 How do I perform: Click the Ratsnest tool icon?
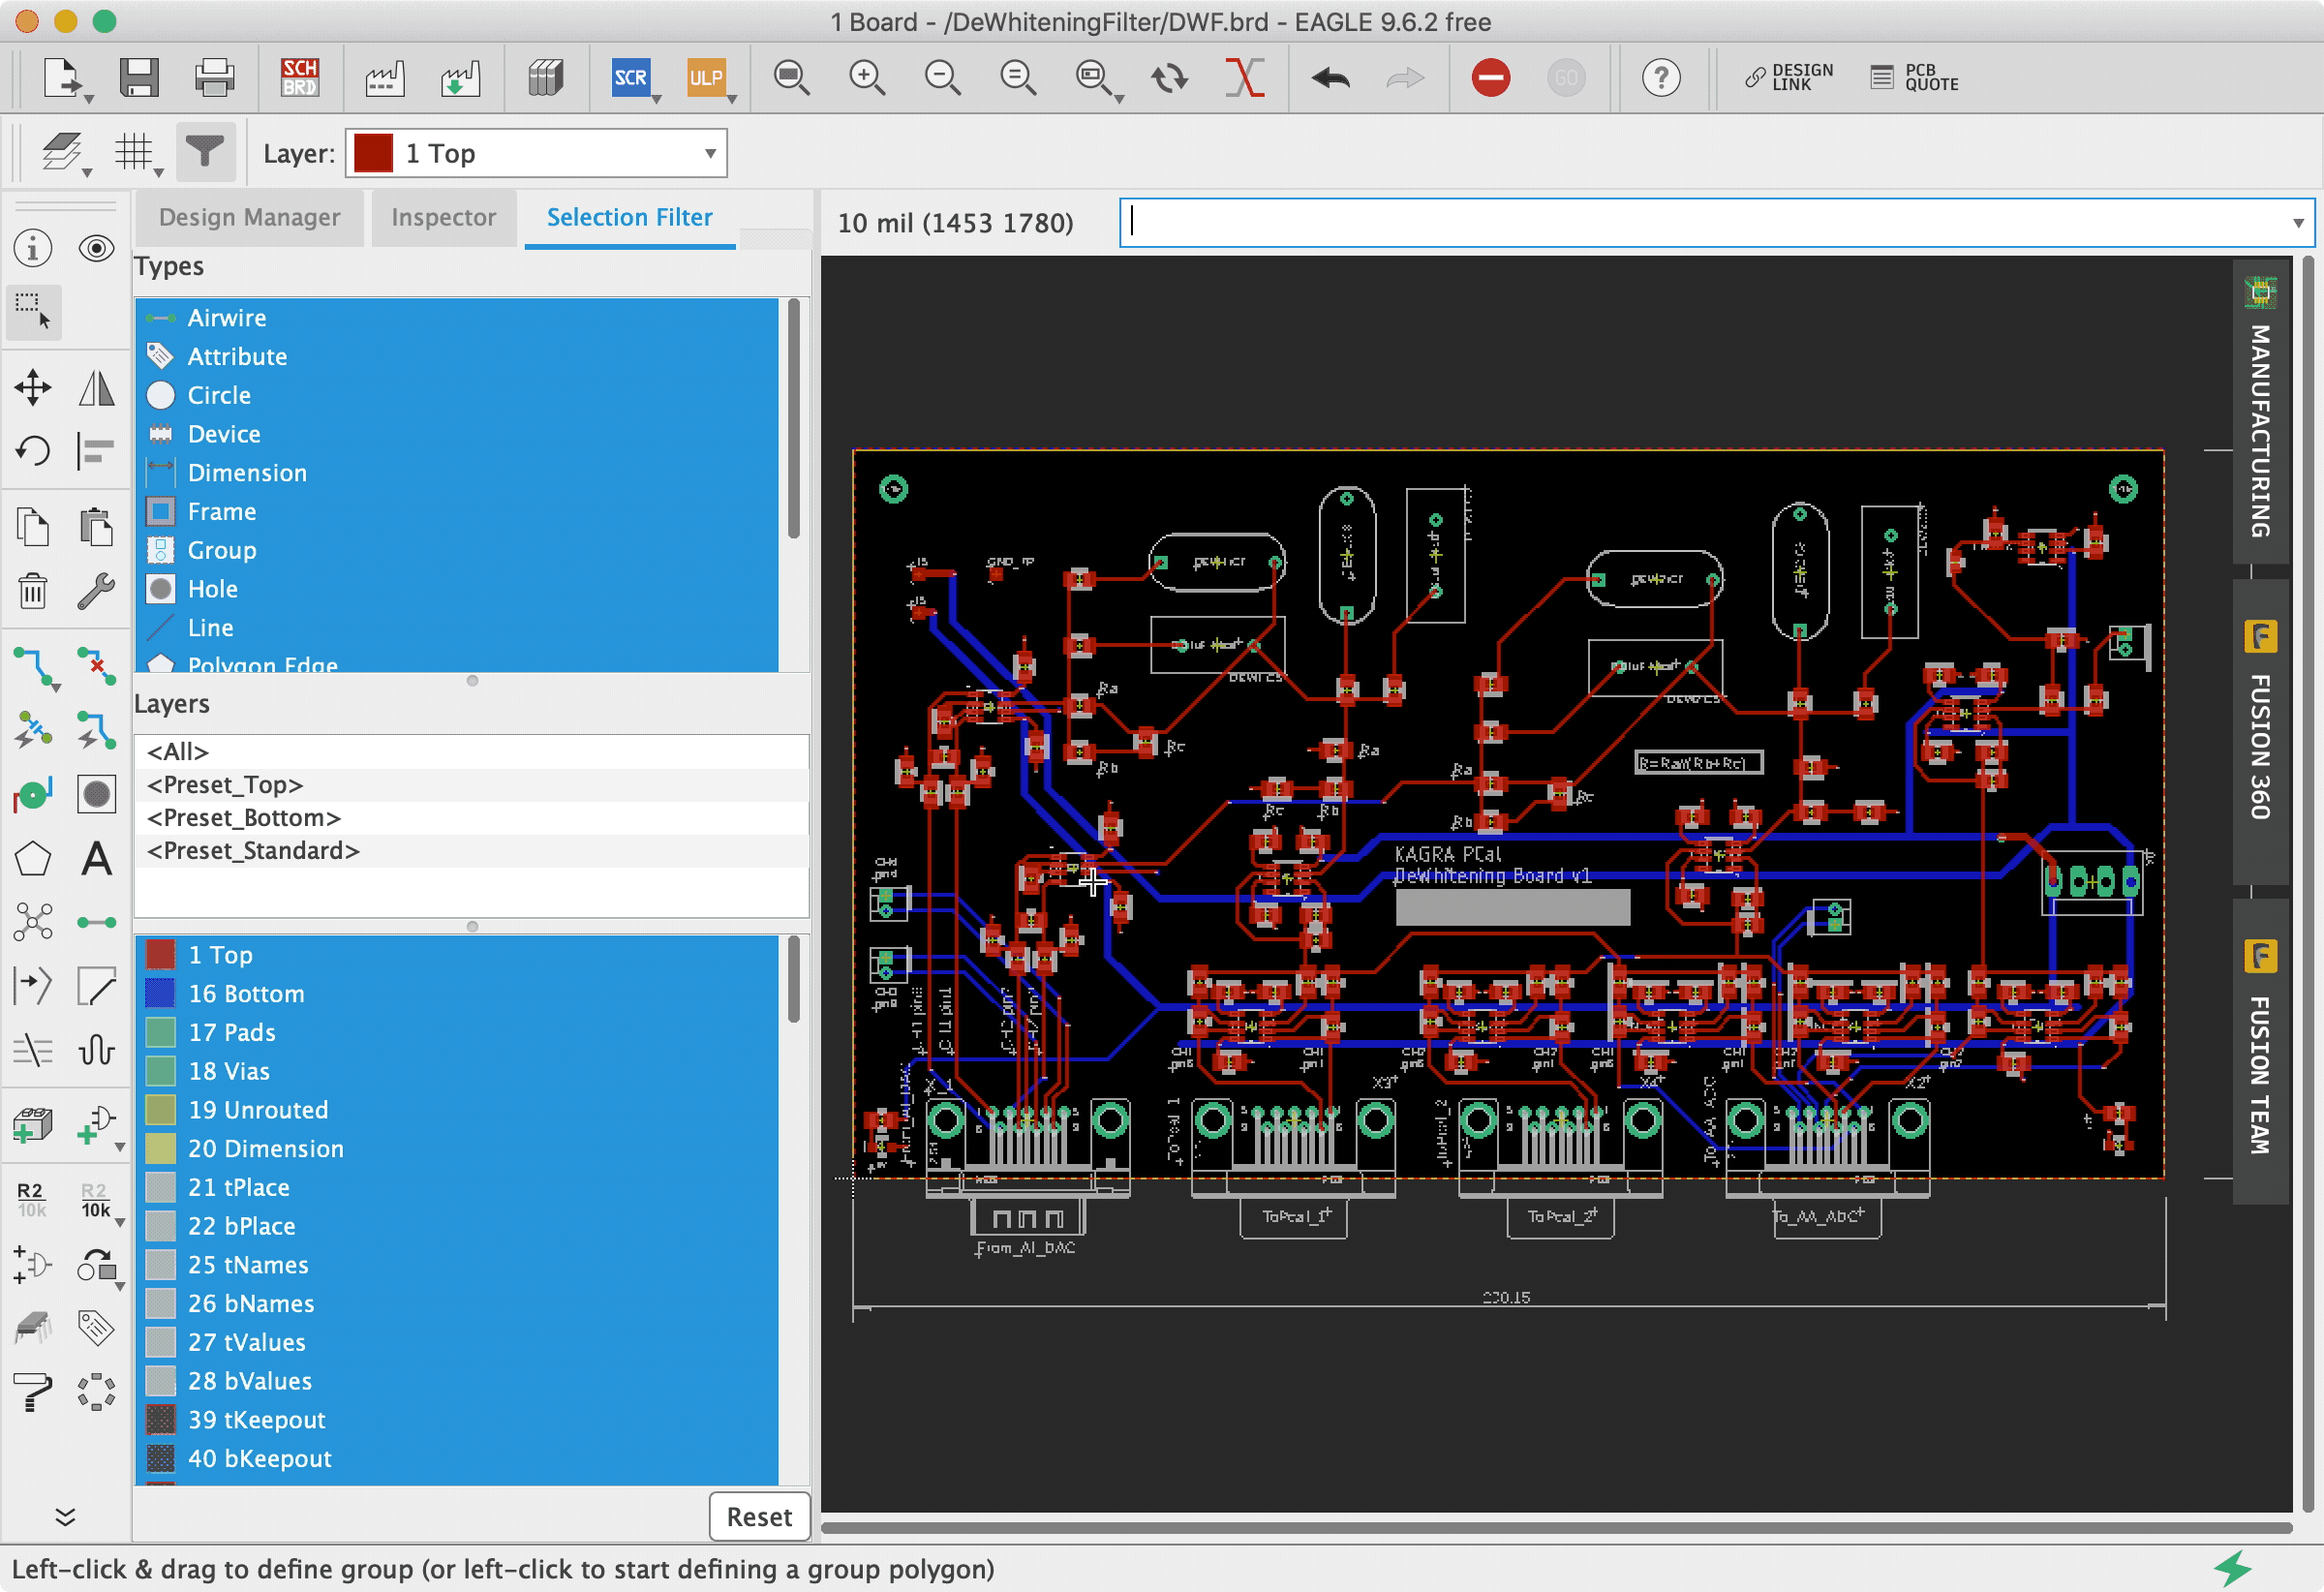click(x=33, y=922)
